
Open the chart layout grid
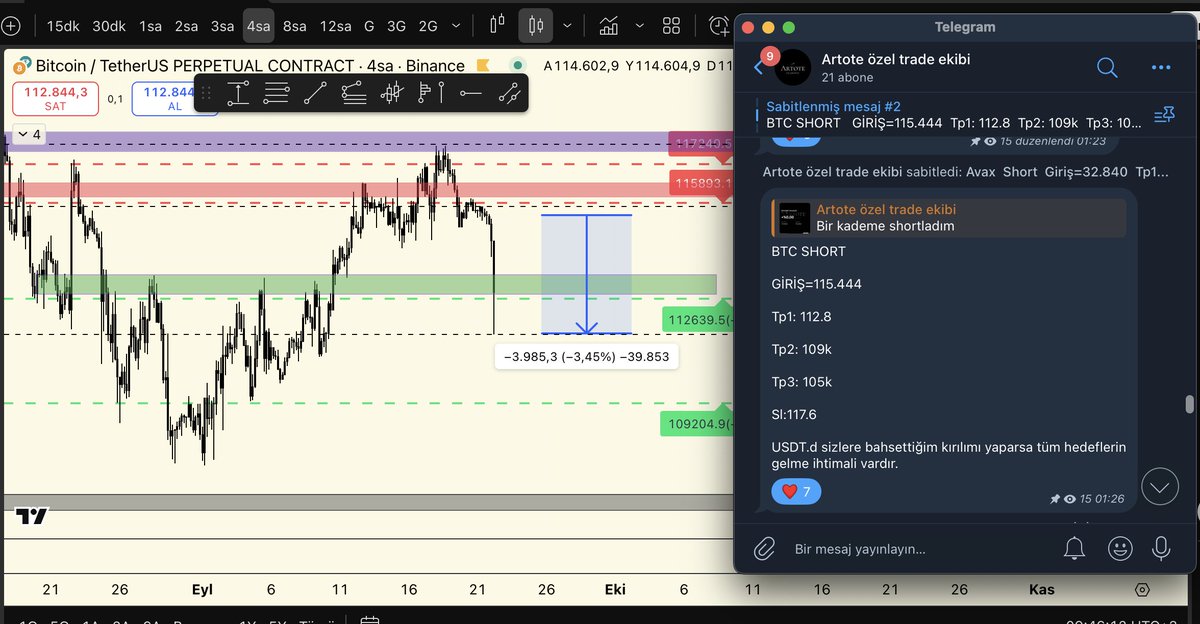pyautogui.click(x=672, y=25)
